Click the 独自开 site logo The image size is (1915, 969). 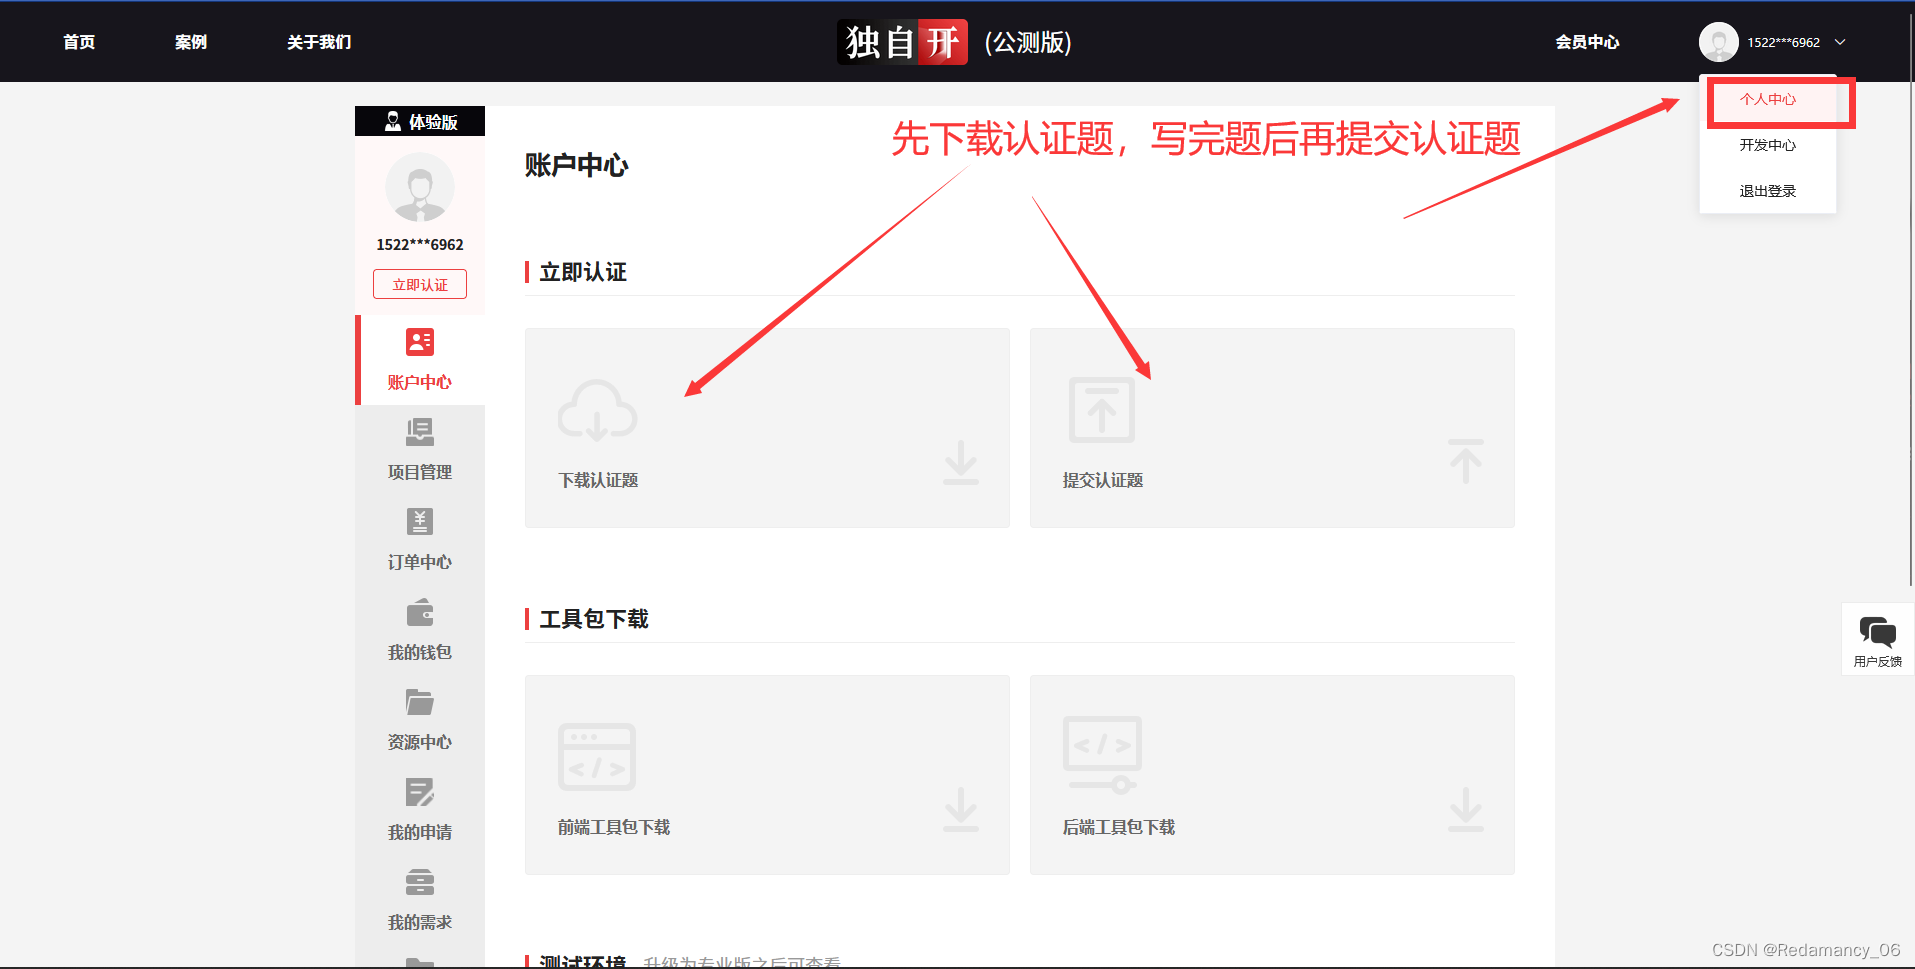pos(902,42)
